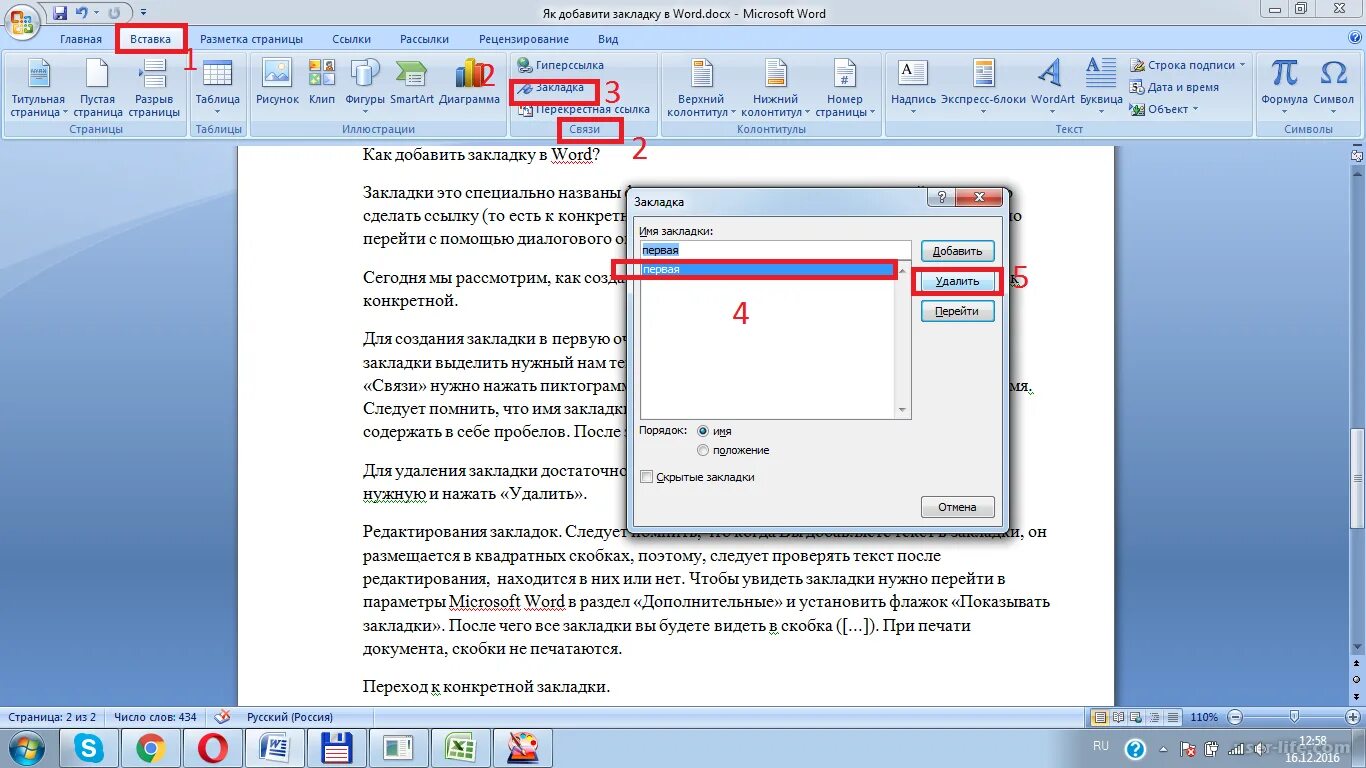
Task: Open the Строка подписи dropdown arrow
Action: tap(1243, 65)
